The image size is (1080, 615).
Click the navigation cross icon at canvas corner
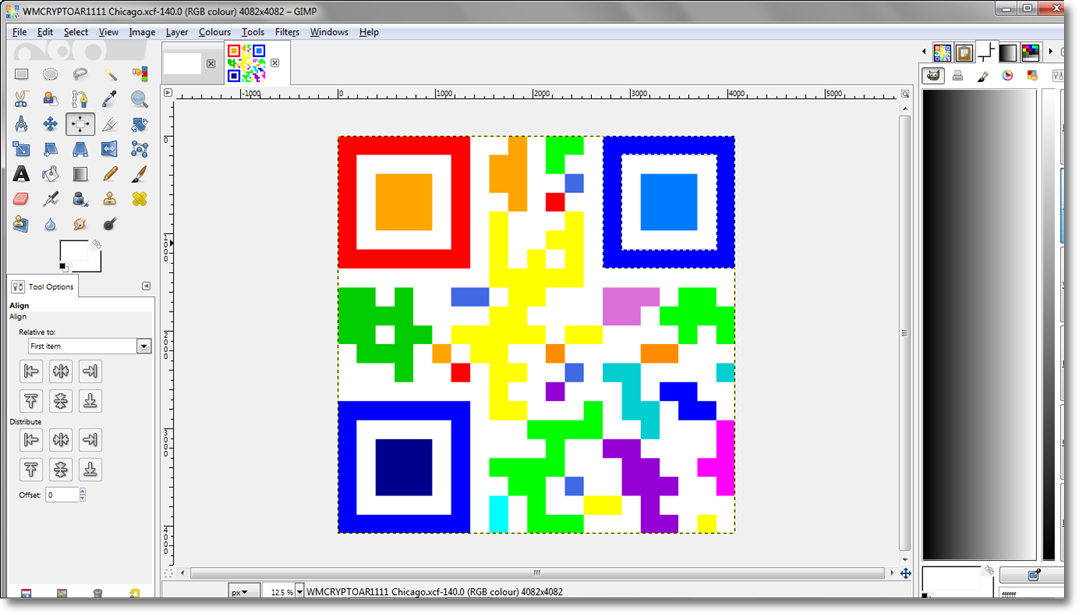pos(905,573)
